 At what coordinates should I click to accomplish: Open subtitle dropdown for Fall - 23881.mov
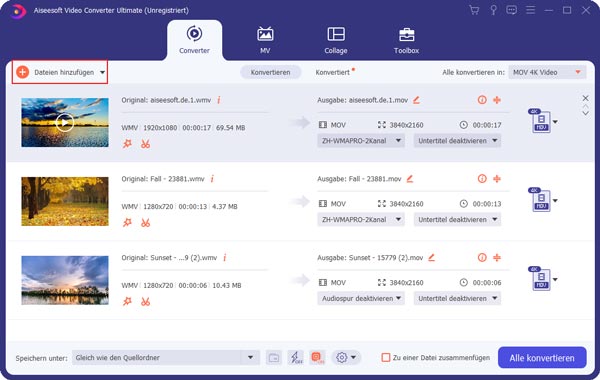click(457, 220)
